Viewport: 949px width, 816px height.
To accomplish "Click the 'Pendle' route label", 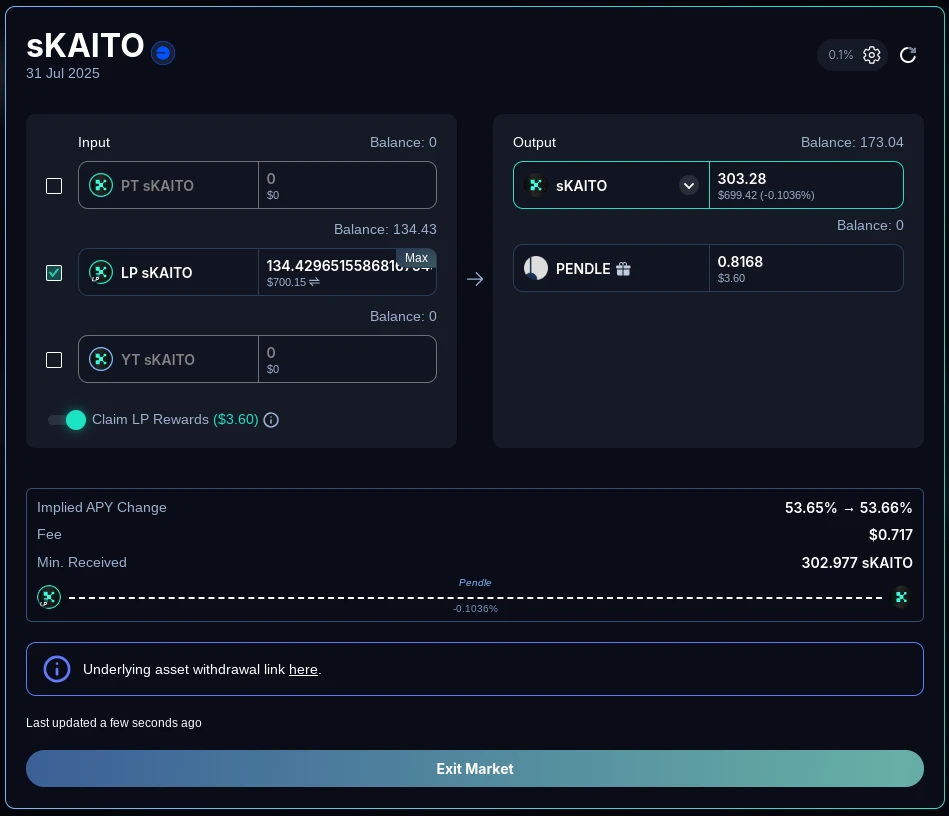I will pyautogui.click(x=475, y=582).
